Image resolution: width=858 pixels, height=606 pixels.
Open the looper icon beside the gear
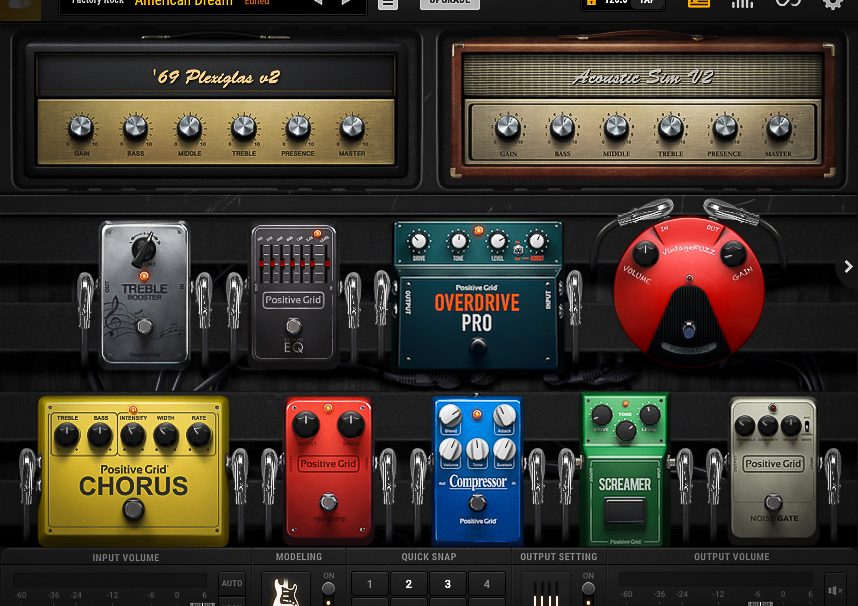click(788, 3)
